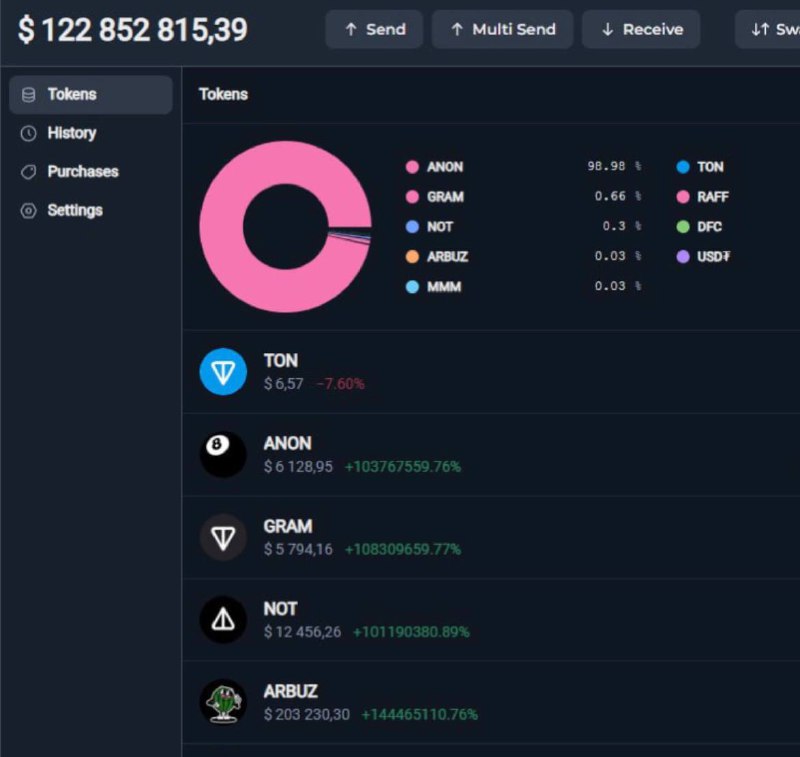Click the DFC green legend dot

[683, 226]
